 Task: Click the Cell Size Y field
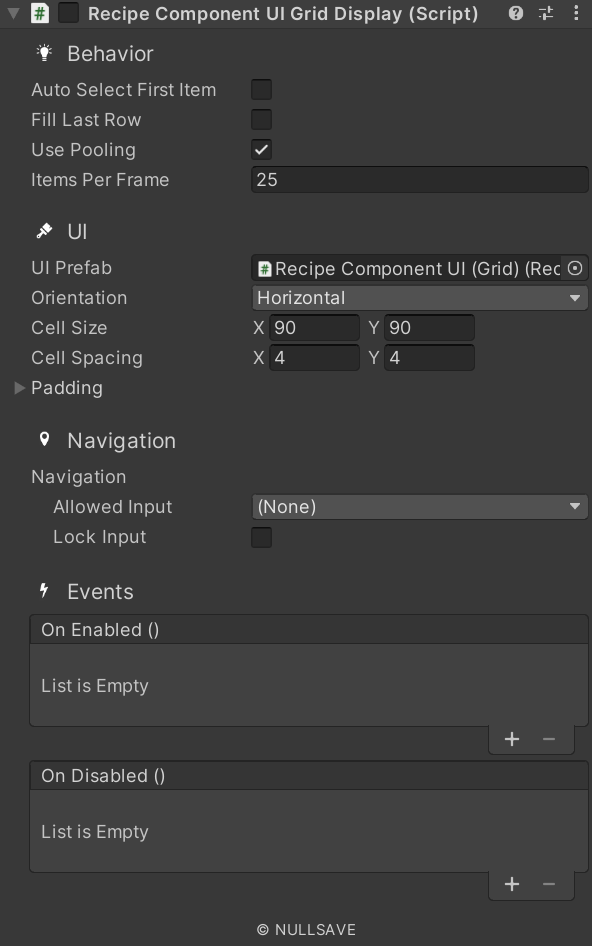[429, 328]
